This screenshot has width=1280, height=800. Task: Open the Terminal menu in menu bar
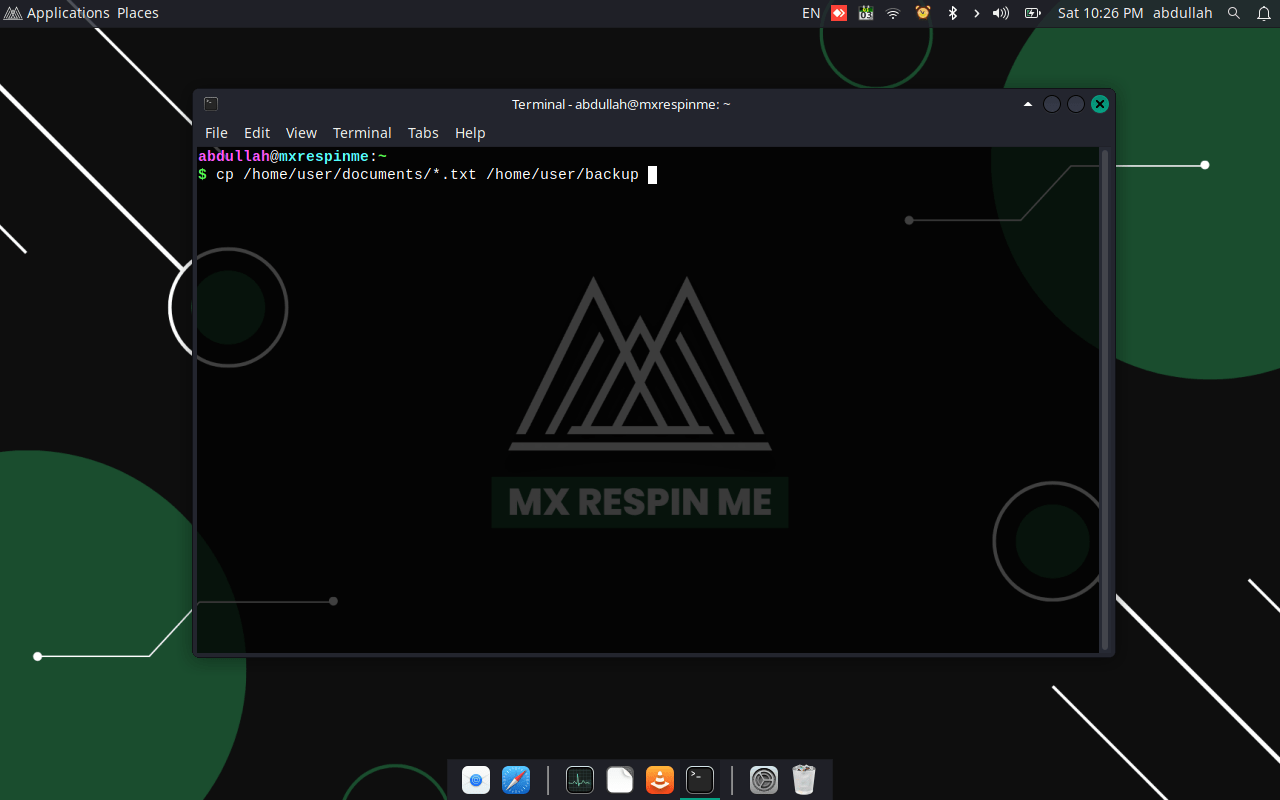[362, 133]
